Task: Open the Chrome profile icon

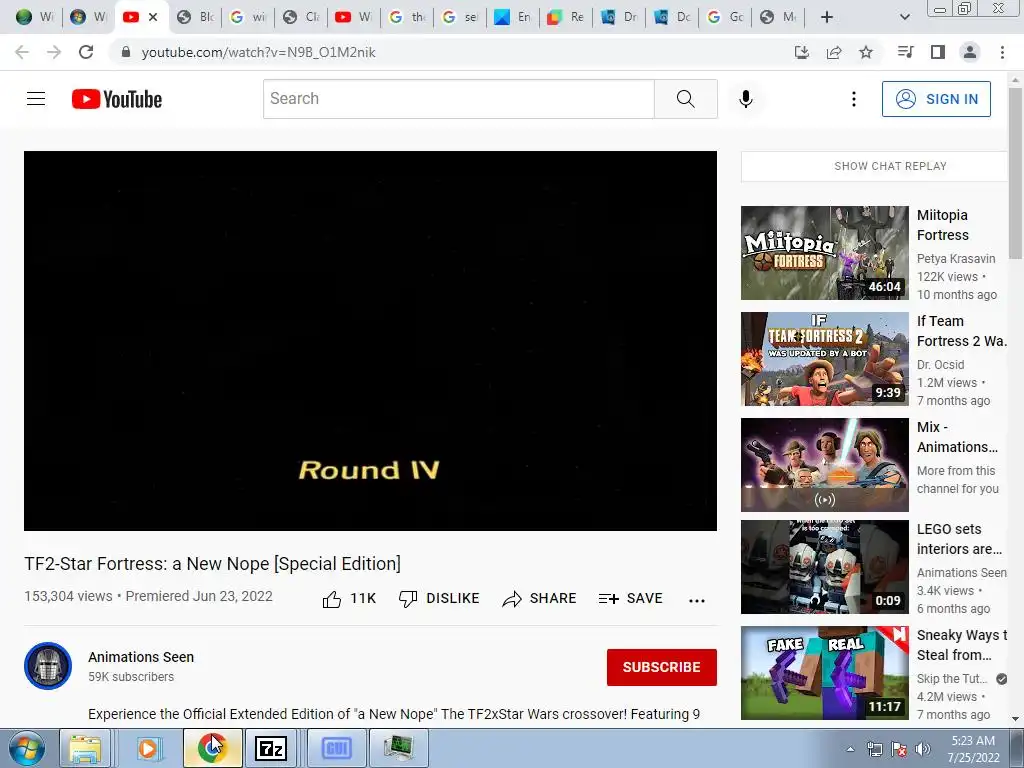Action: (970, 52)
